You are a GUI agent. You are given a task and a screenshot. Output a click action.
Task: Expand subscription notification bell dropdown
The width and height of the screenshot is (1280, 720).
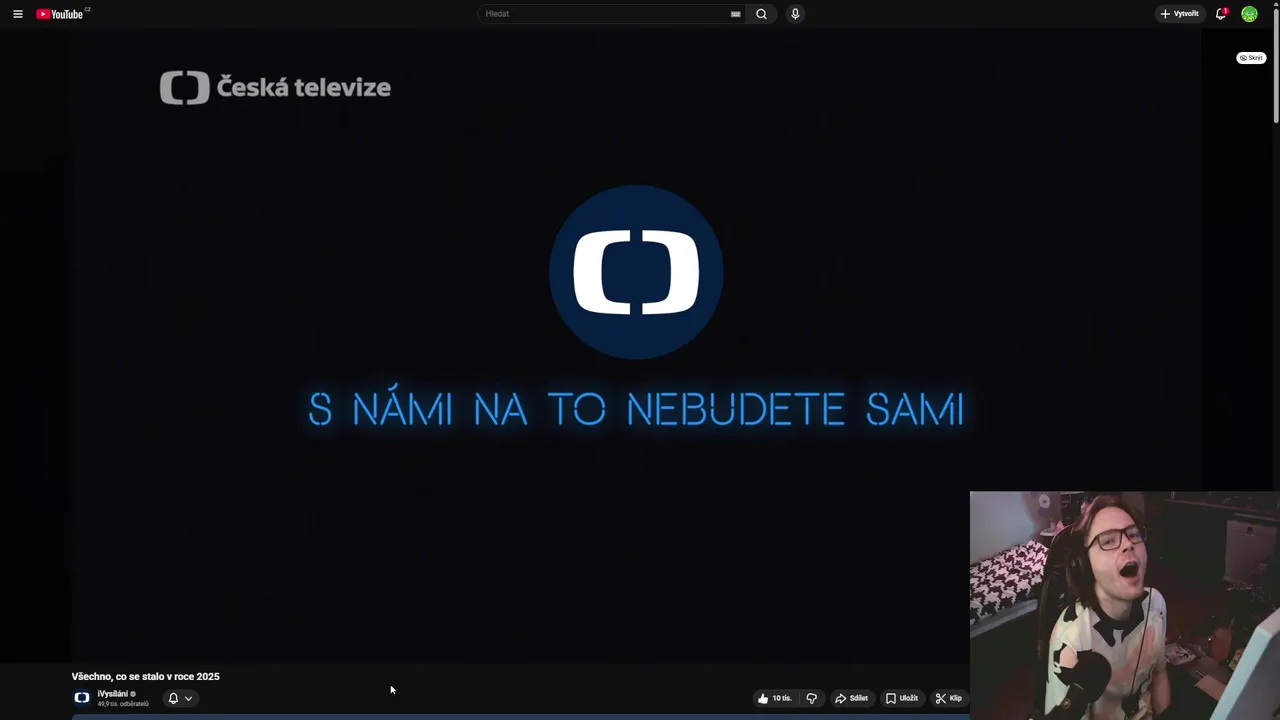pos(180,698)
